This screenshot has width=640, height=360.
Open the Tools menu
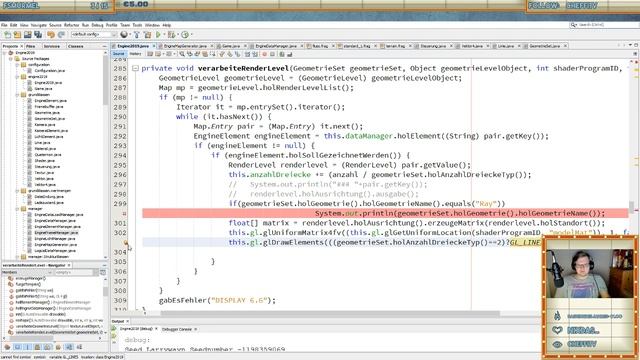137,25
